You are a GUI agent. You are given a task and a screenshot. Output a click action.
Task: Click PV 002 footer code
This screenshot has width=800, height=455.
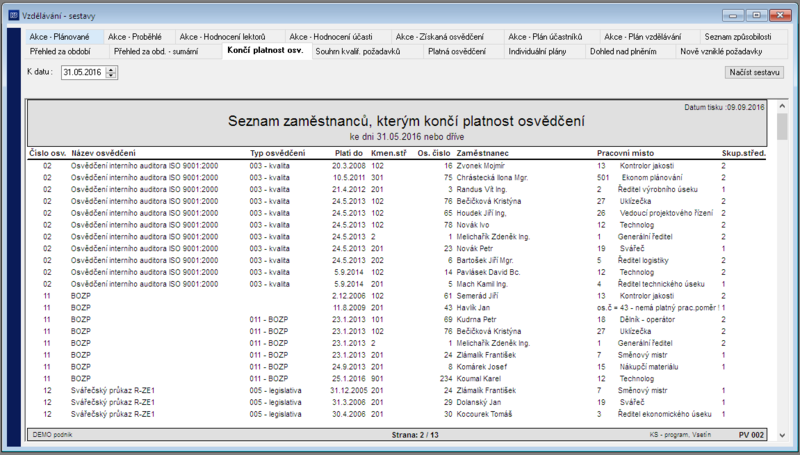click(751, 435)
